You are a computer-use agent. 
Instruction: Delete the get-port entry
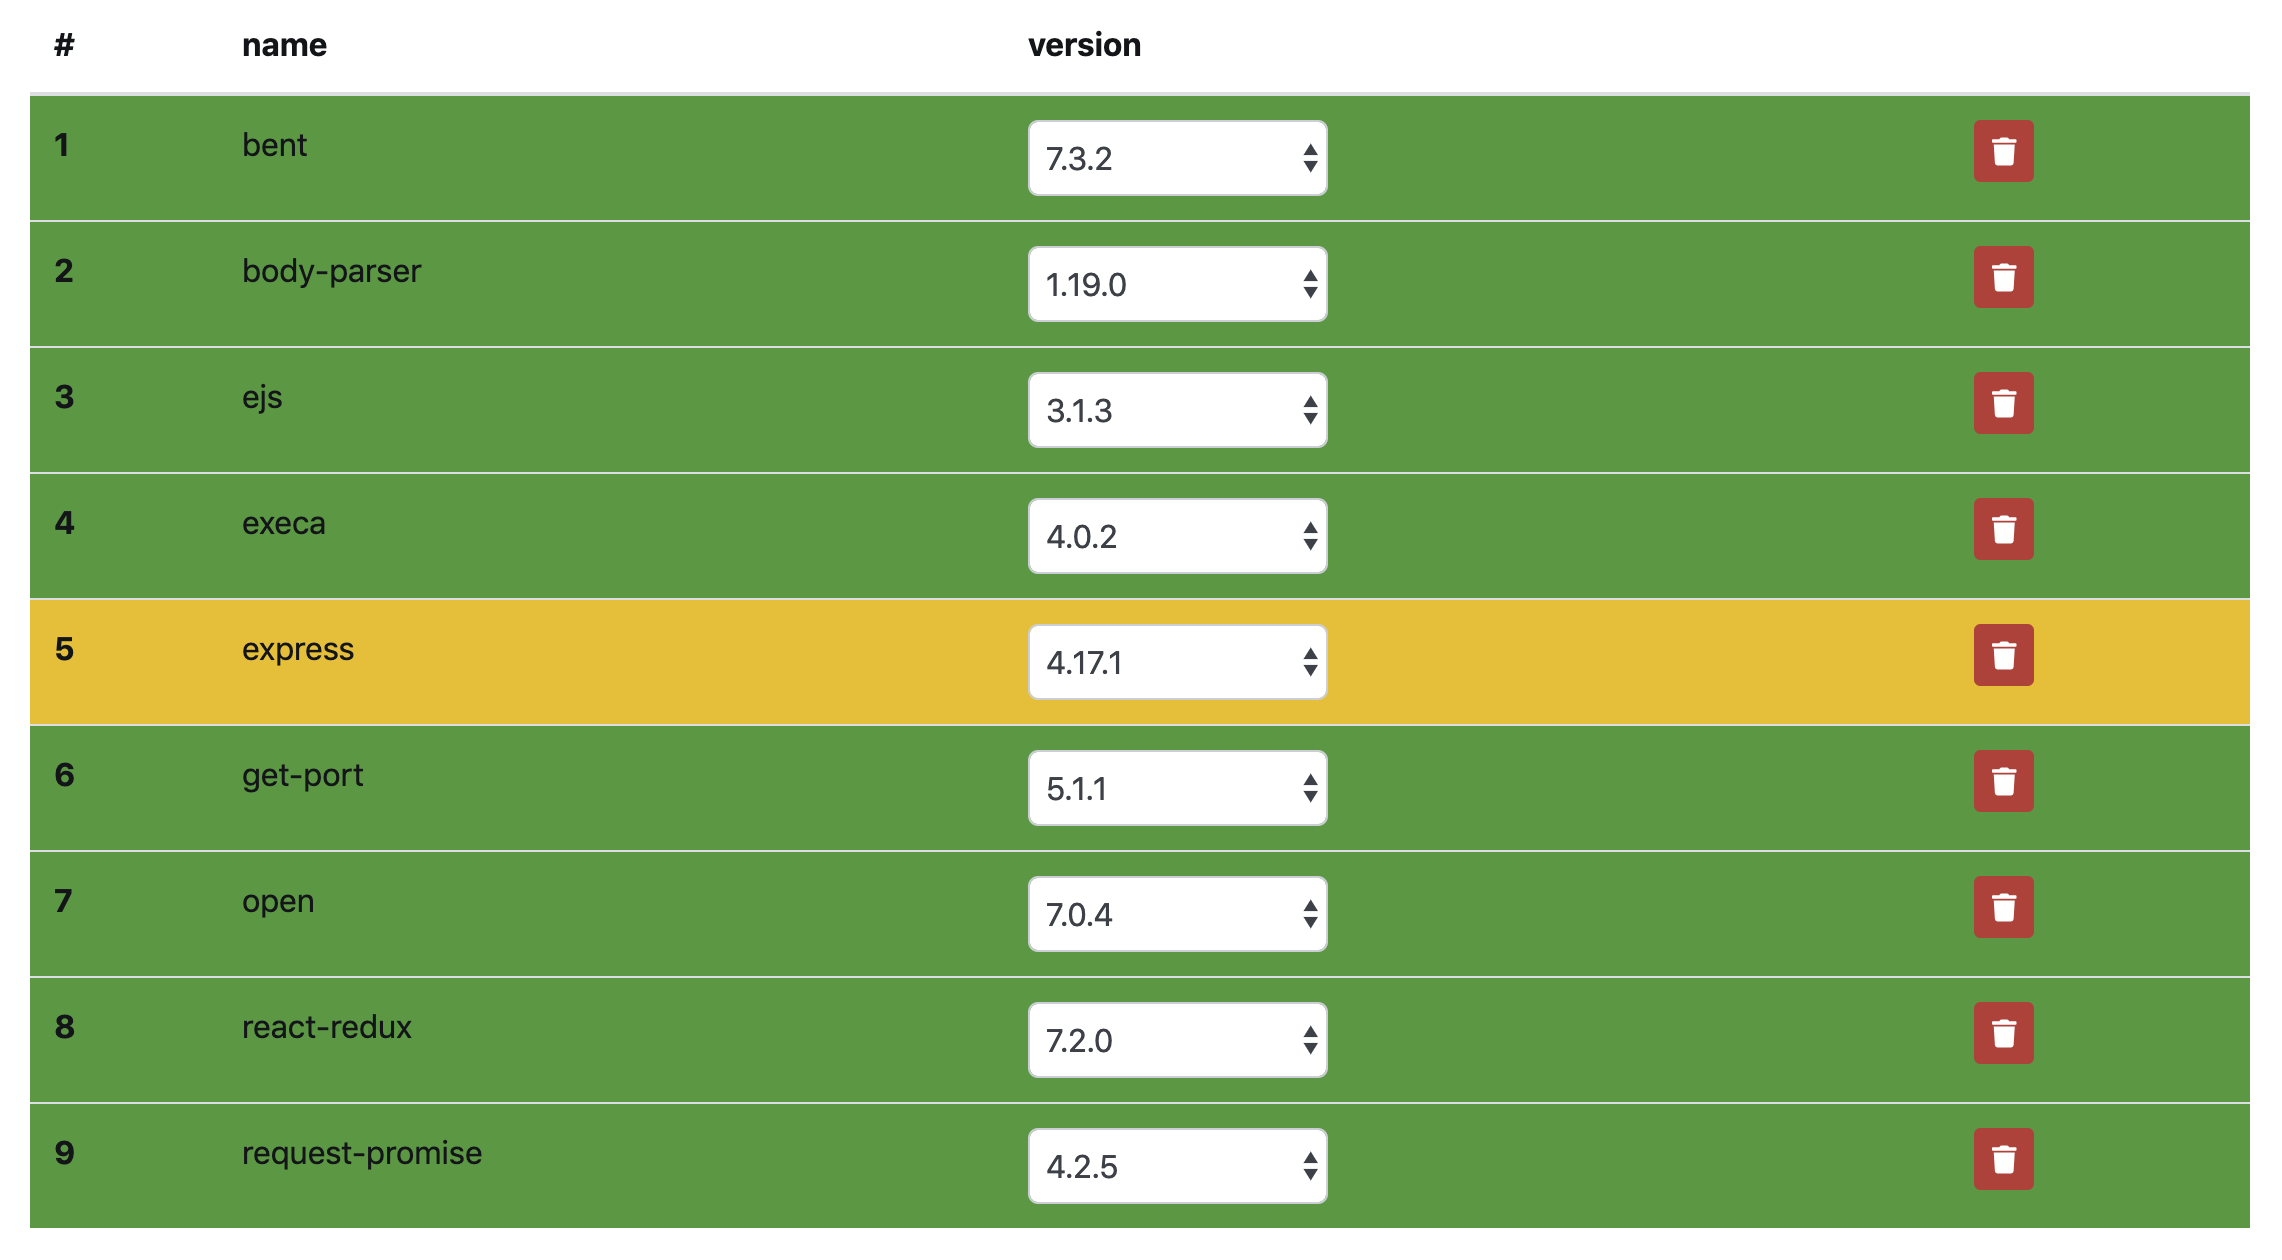click(x=2003, y=781)
